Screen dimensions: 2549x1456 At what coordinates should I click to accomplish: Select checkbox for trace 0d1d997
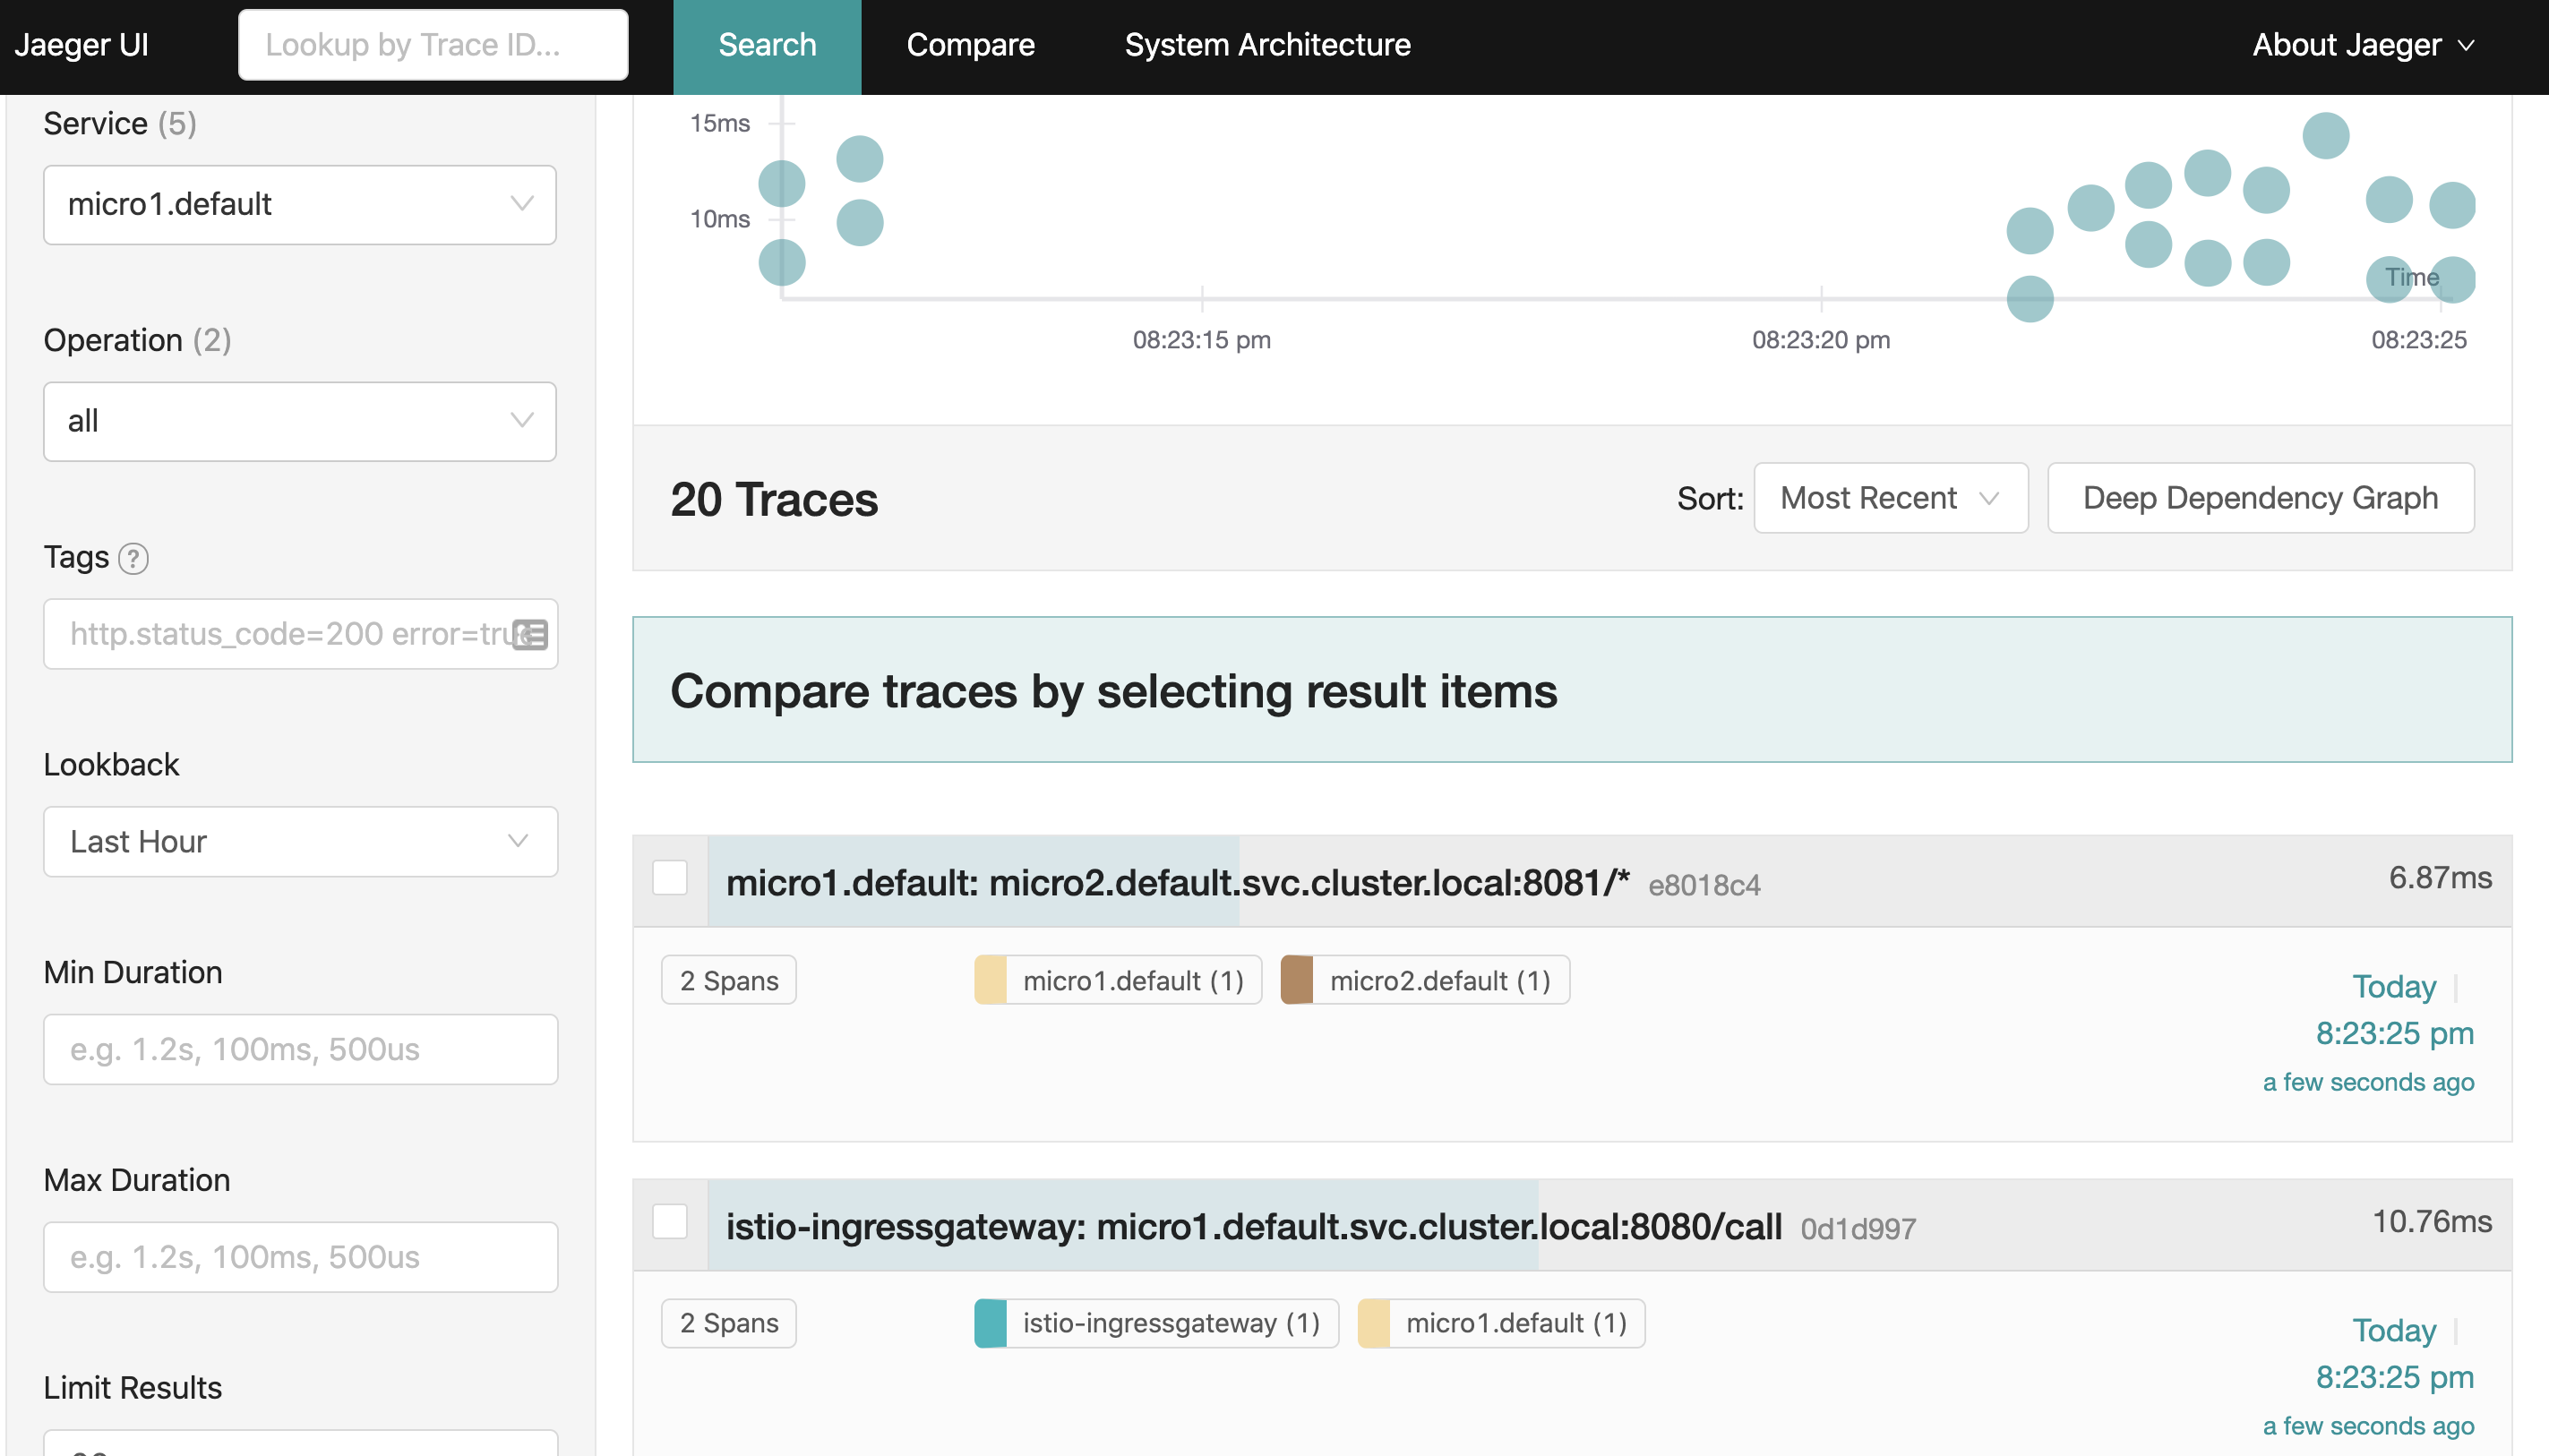point(670,1221)
